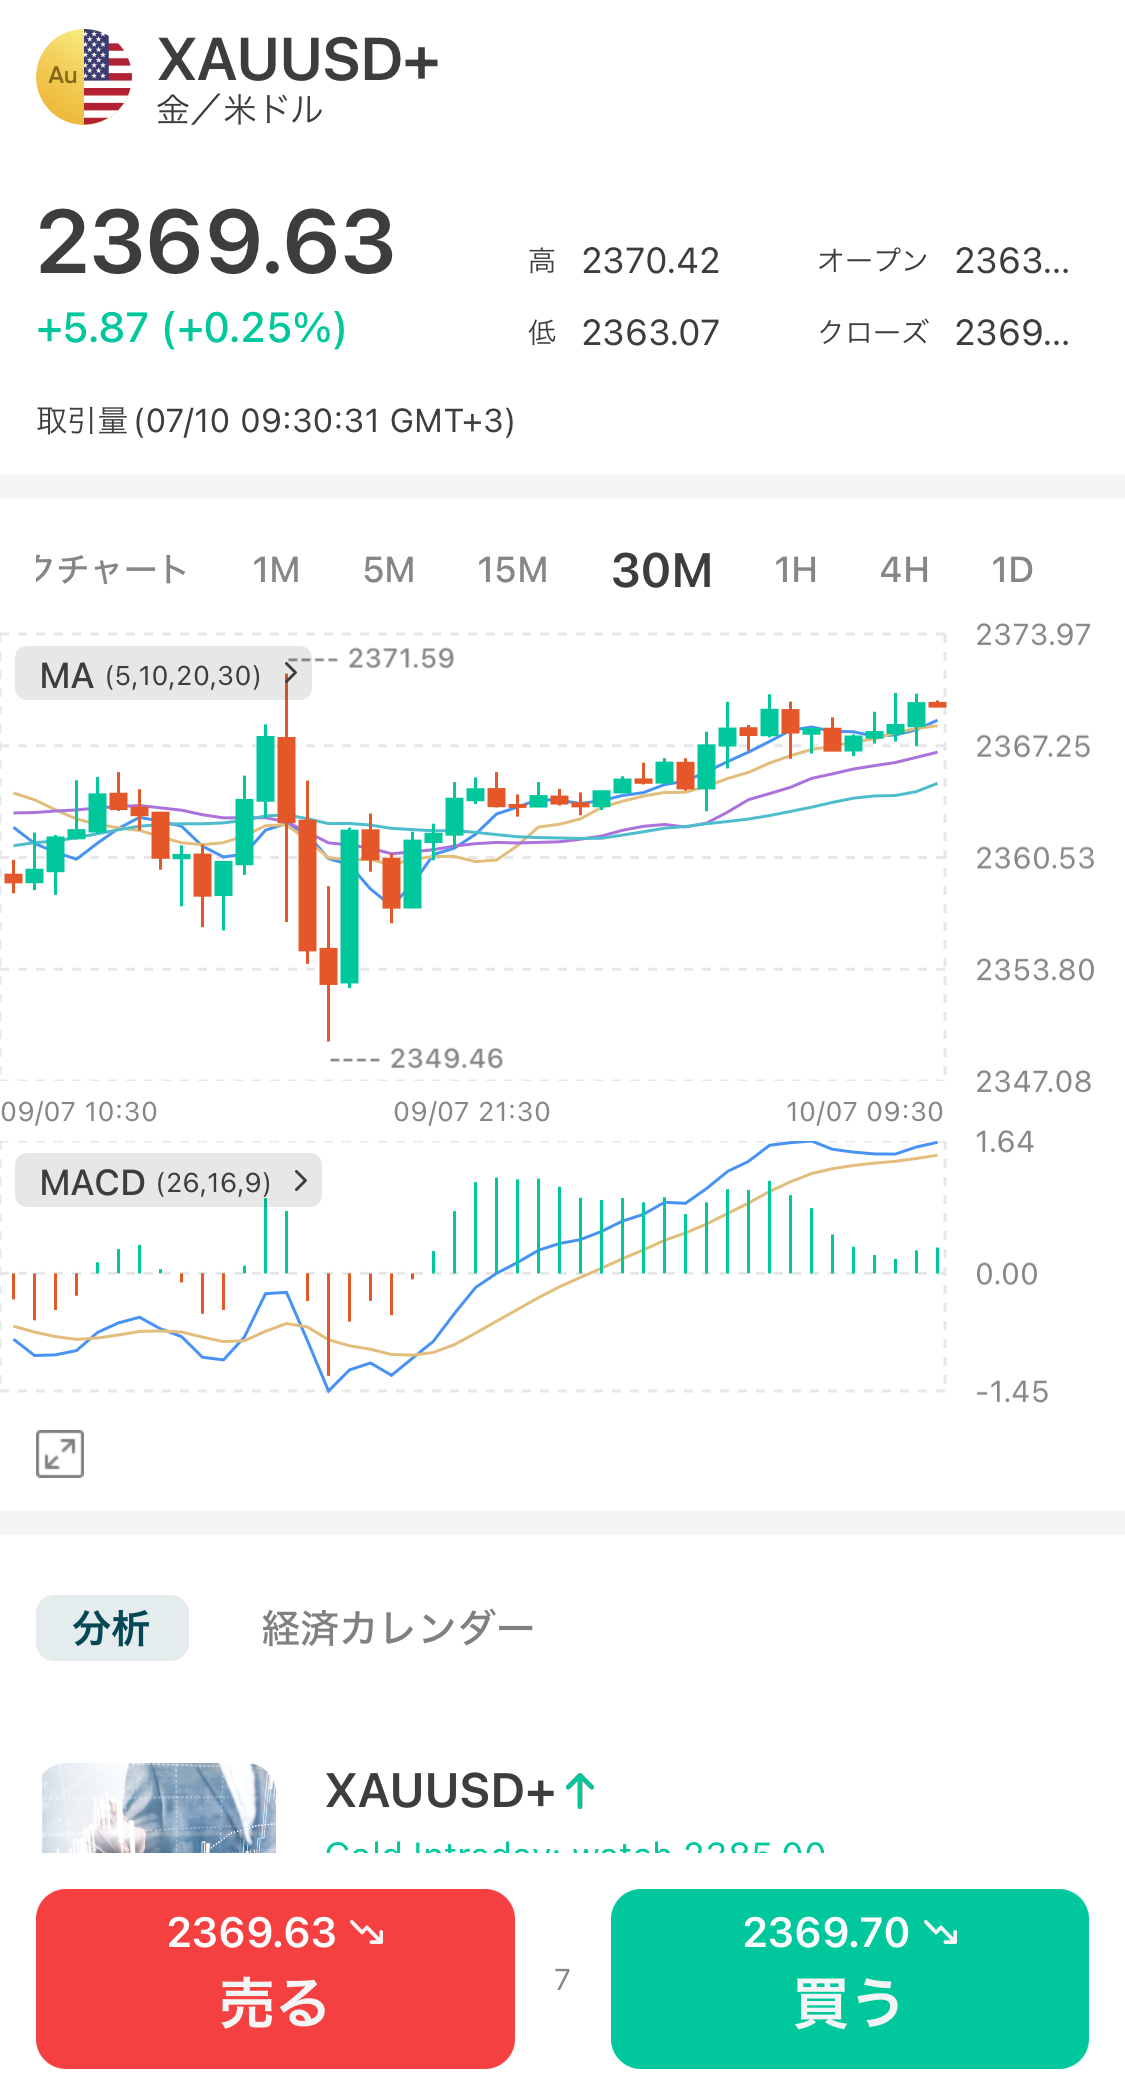Image resolution: width=1125 pixels, height=2088 pixels.
Task: Tap the green up arrow beside XAUUSD+
Action: click(580, 1790)
